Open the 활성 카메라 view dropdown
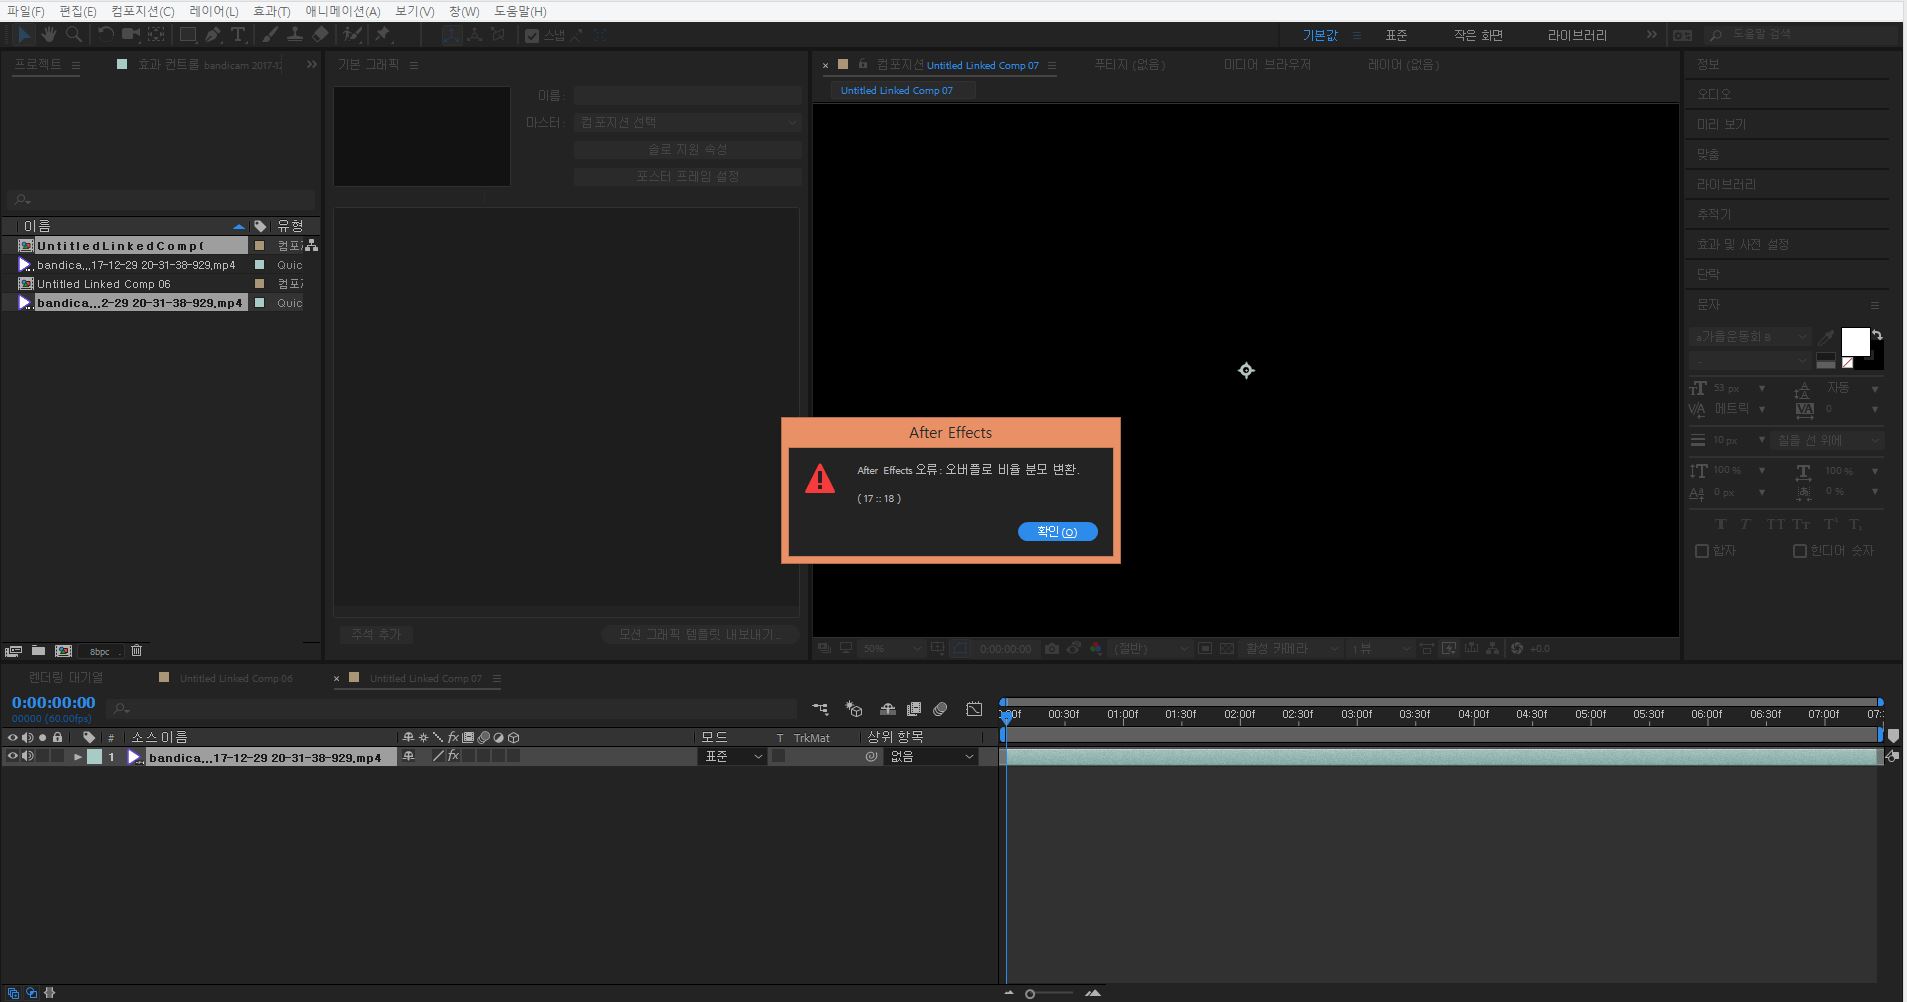Screen dimensions: 1907x1002 (1291, 649)
